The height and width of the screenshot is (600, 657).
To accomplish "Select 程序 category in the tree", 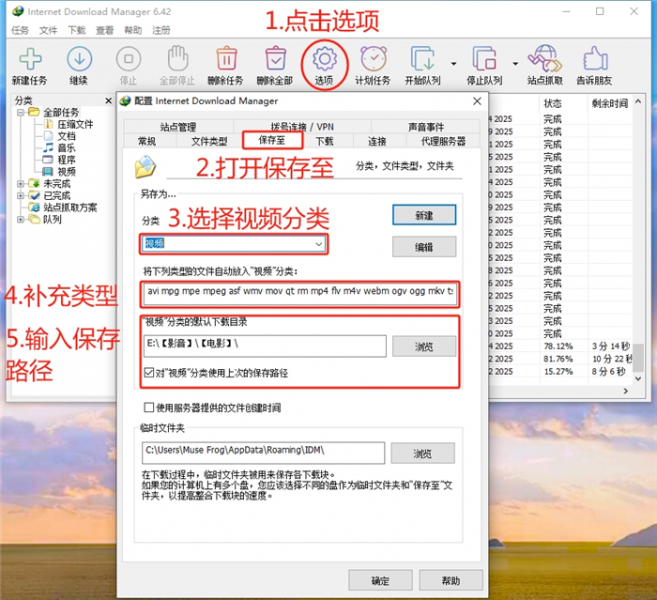I will 66,160.
